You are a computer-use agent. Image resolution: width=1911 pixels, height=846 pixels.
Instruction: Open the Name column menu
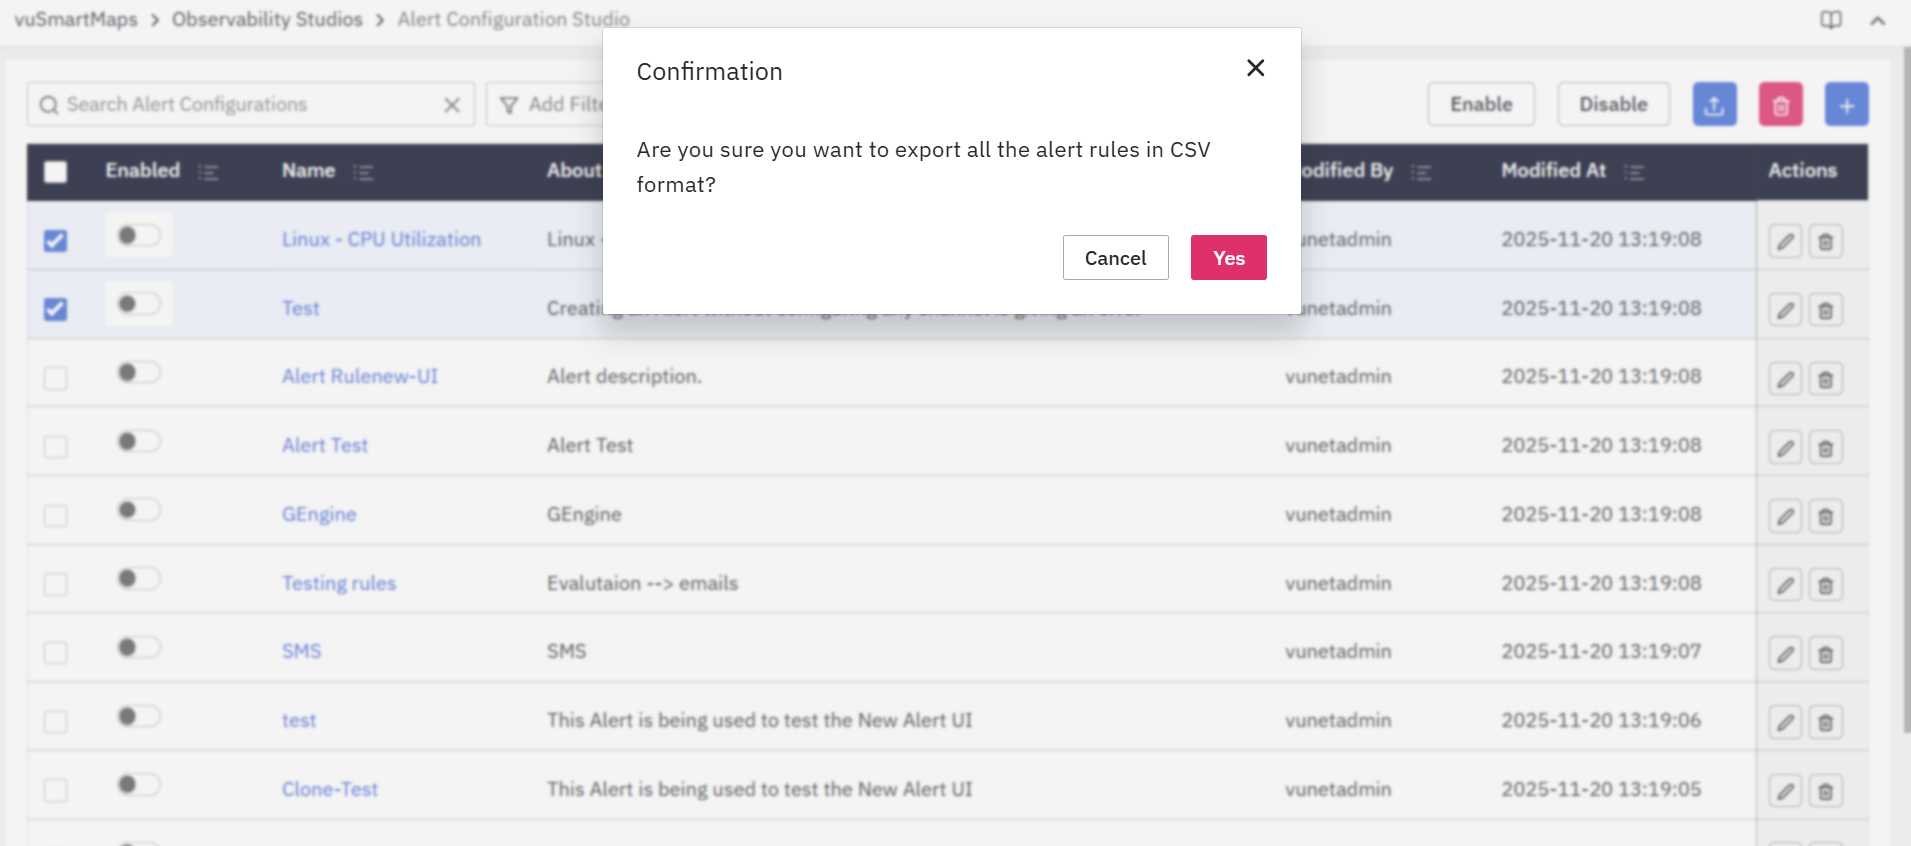point(363,173)
